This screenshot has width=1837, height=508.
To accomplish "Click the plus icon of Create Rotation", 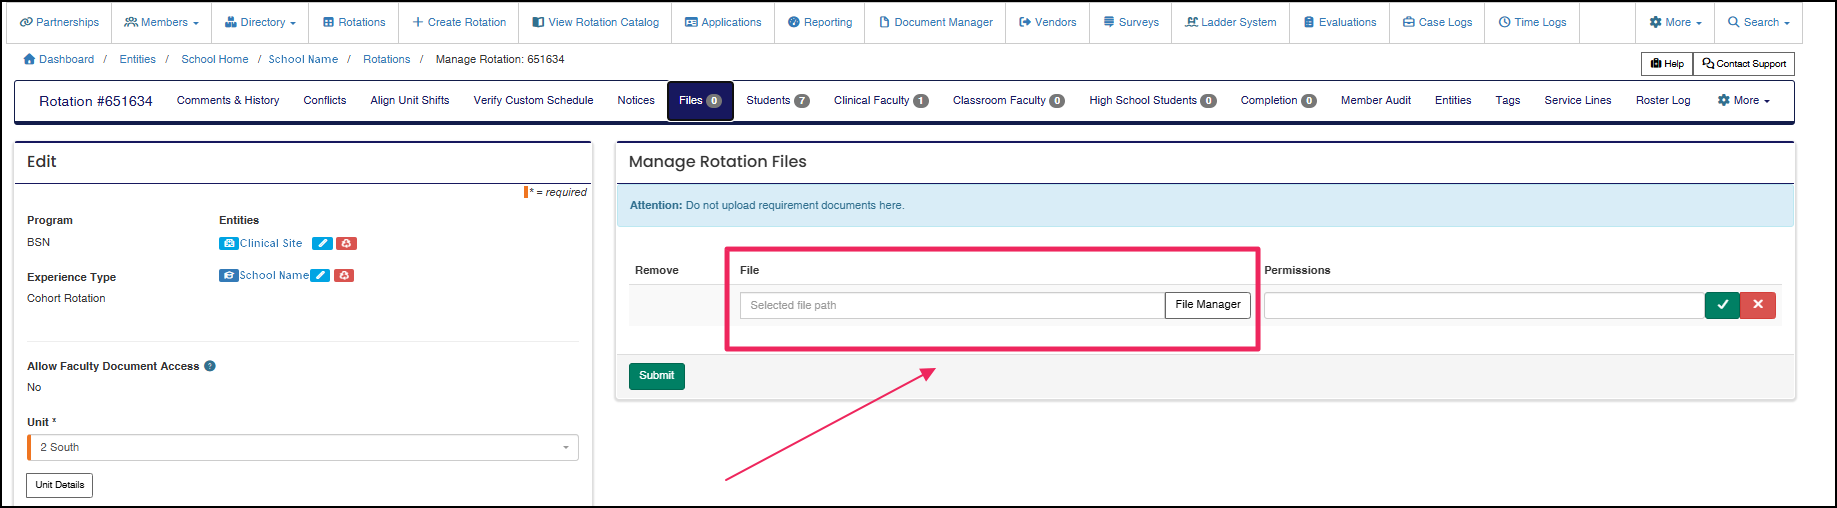I will point(418,22).
